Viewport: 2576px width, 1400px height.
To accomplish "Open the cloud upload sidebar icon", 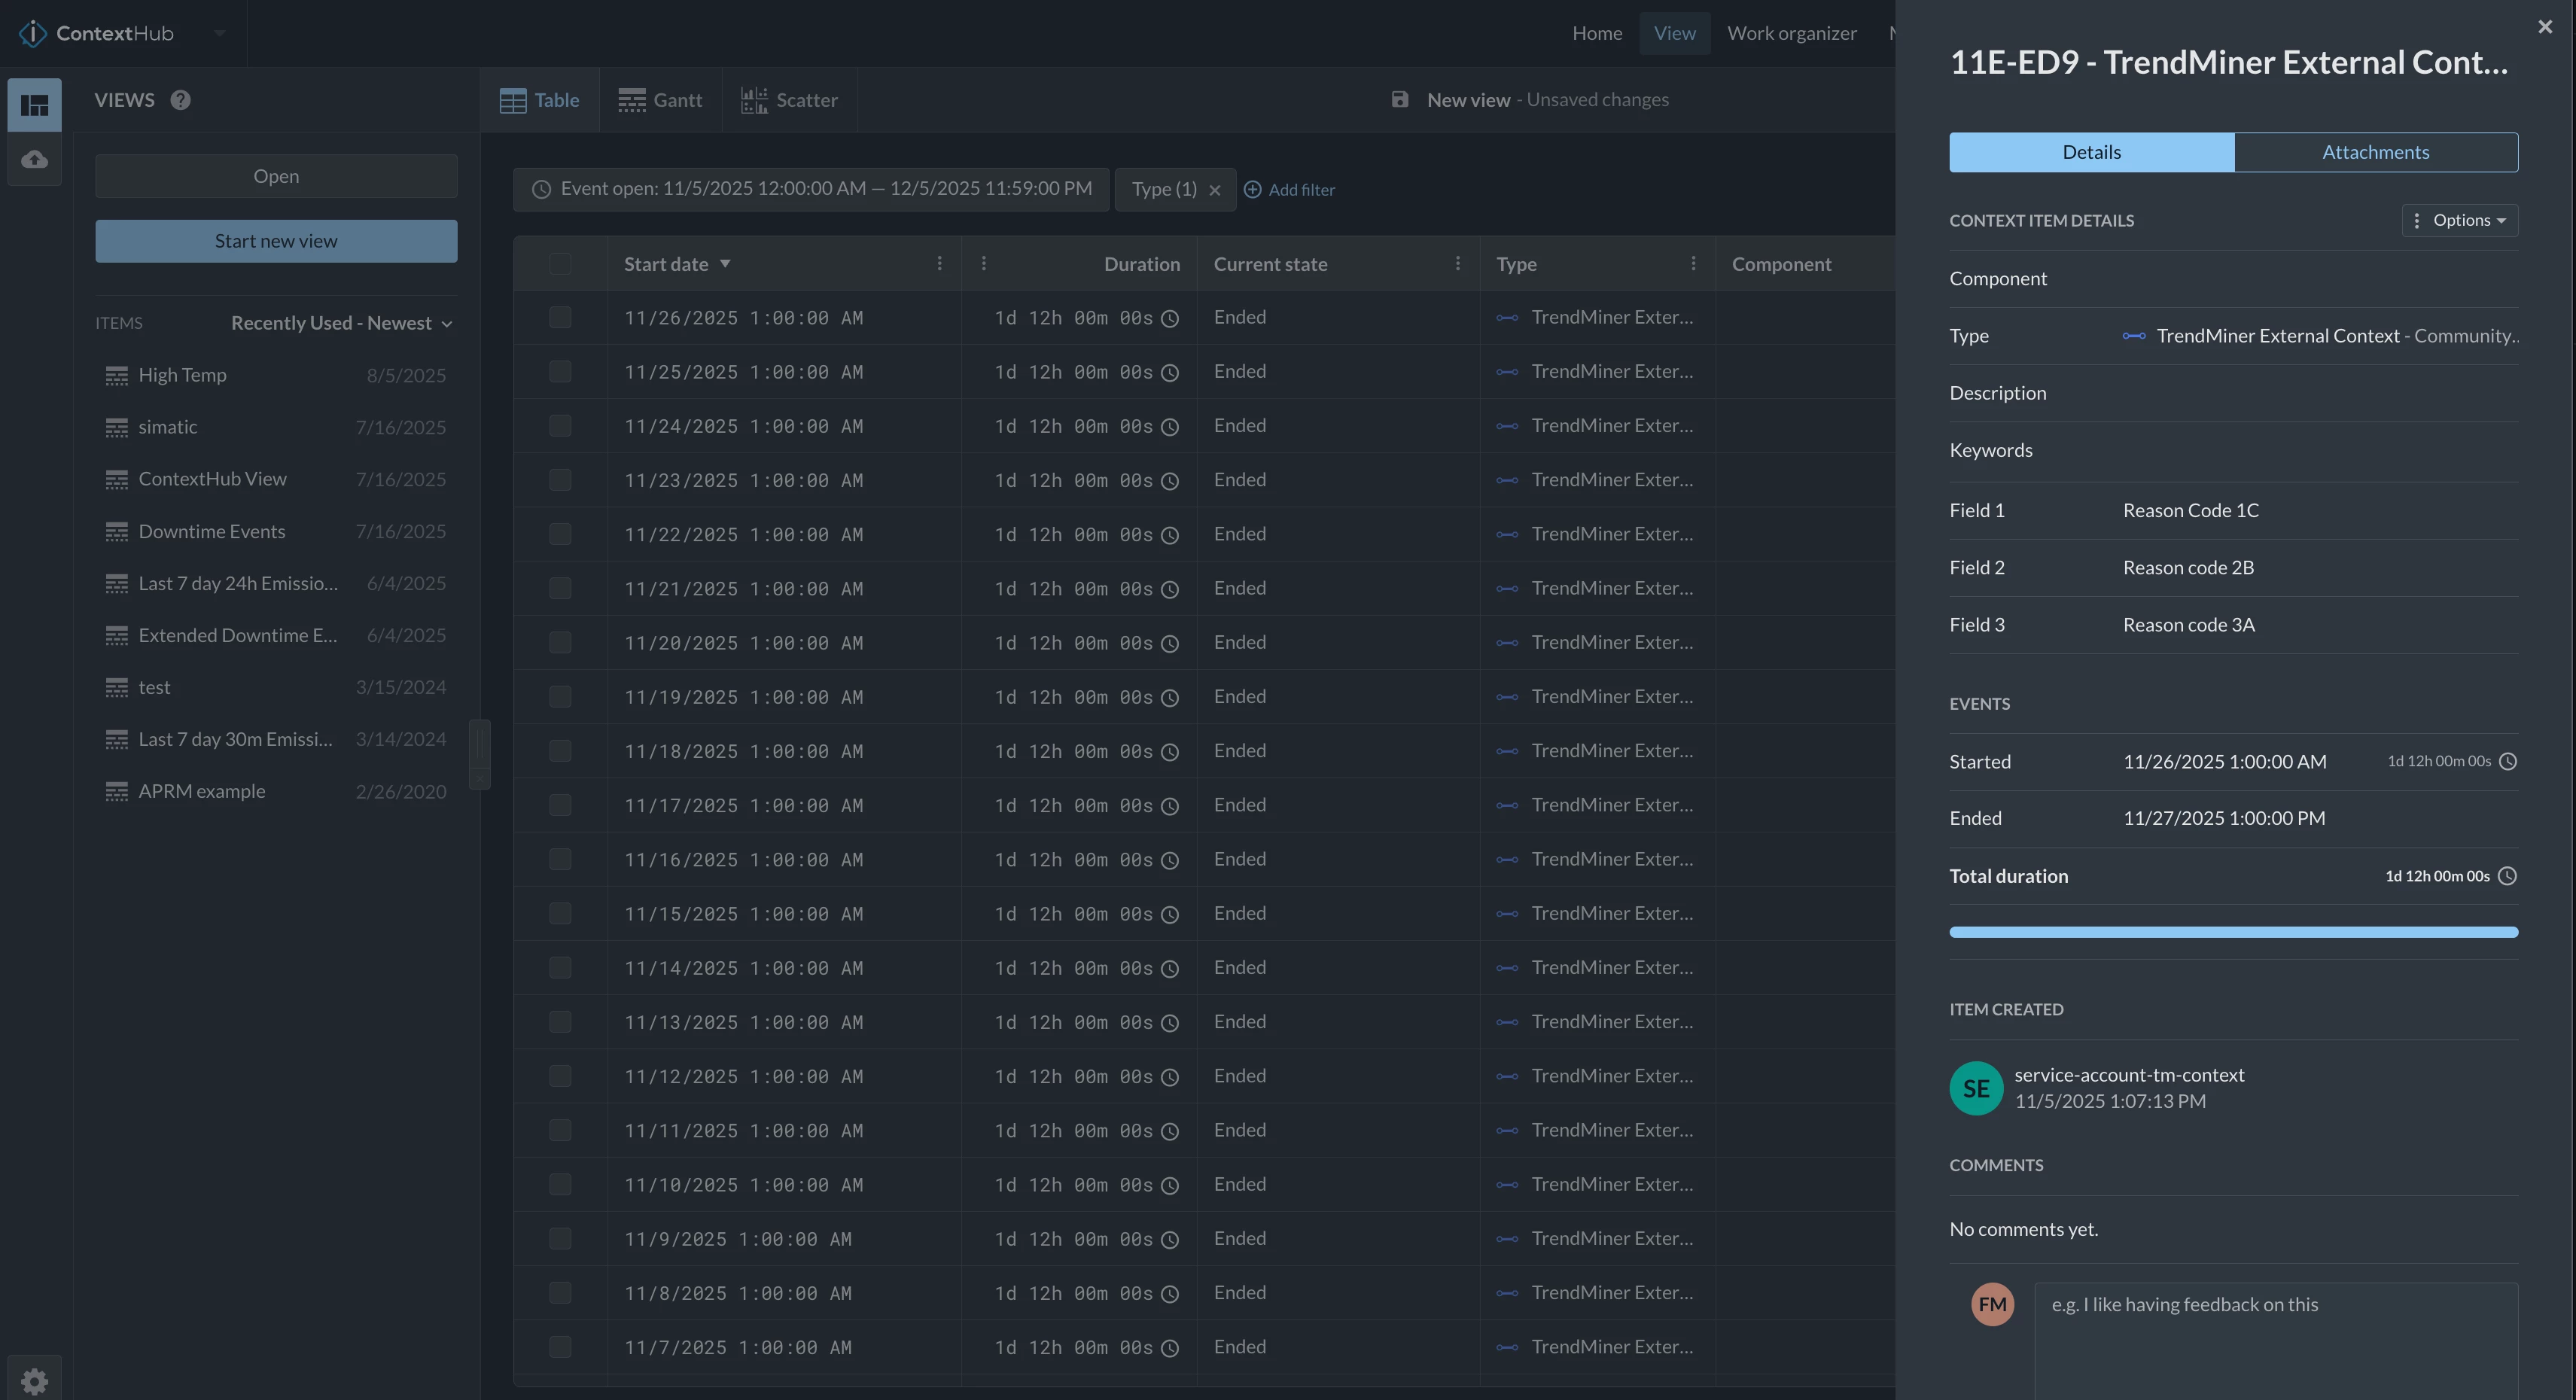I will pyautogui.click(x=34, y=159).
